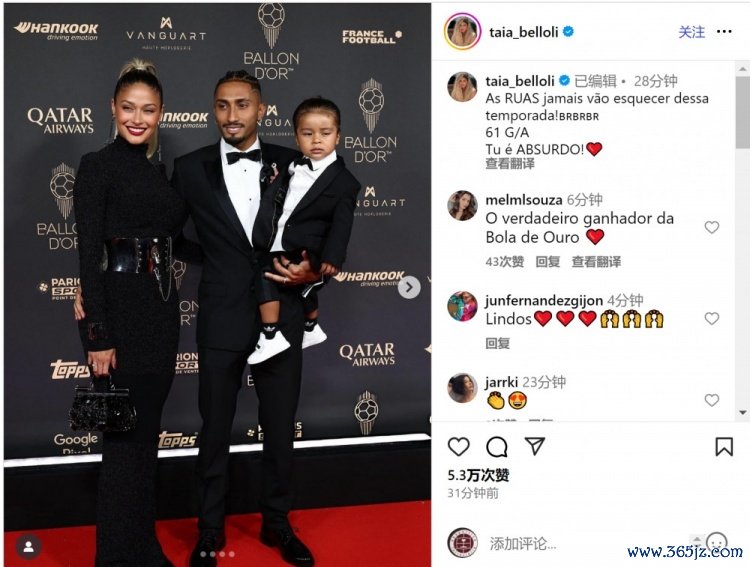
Task: Show tagged people icon on photo
Action: [28, 546]
